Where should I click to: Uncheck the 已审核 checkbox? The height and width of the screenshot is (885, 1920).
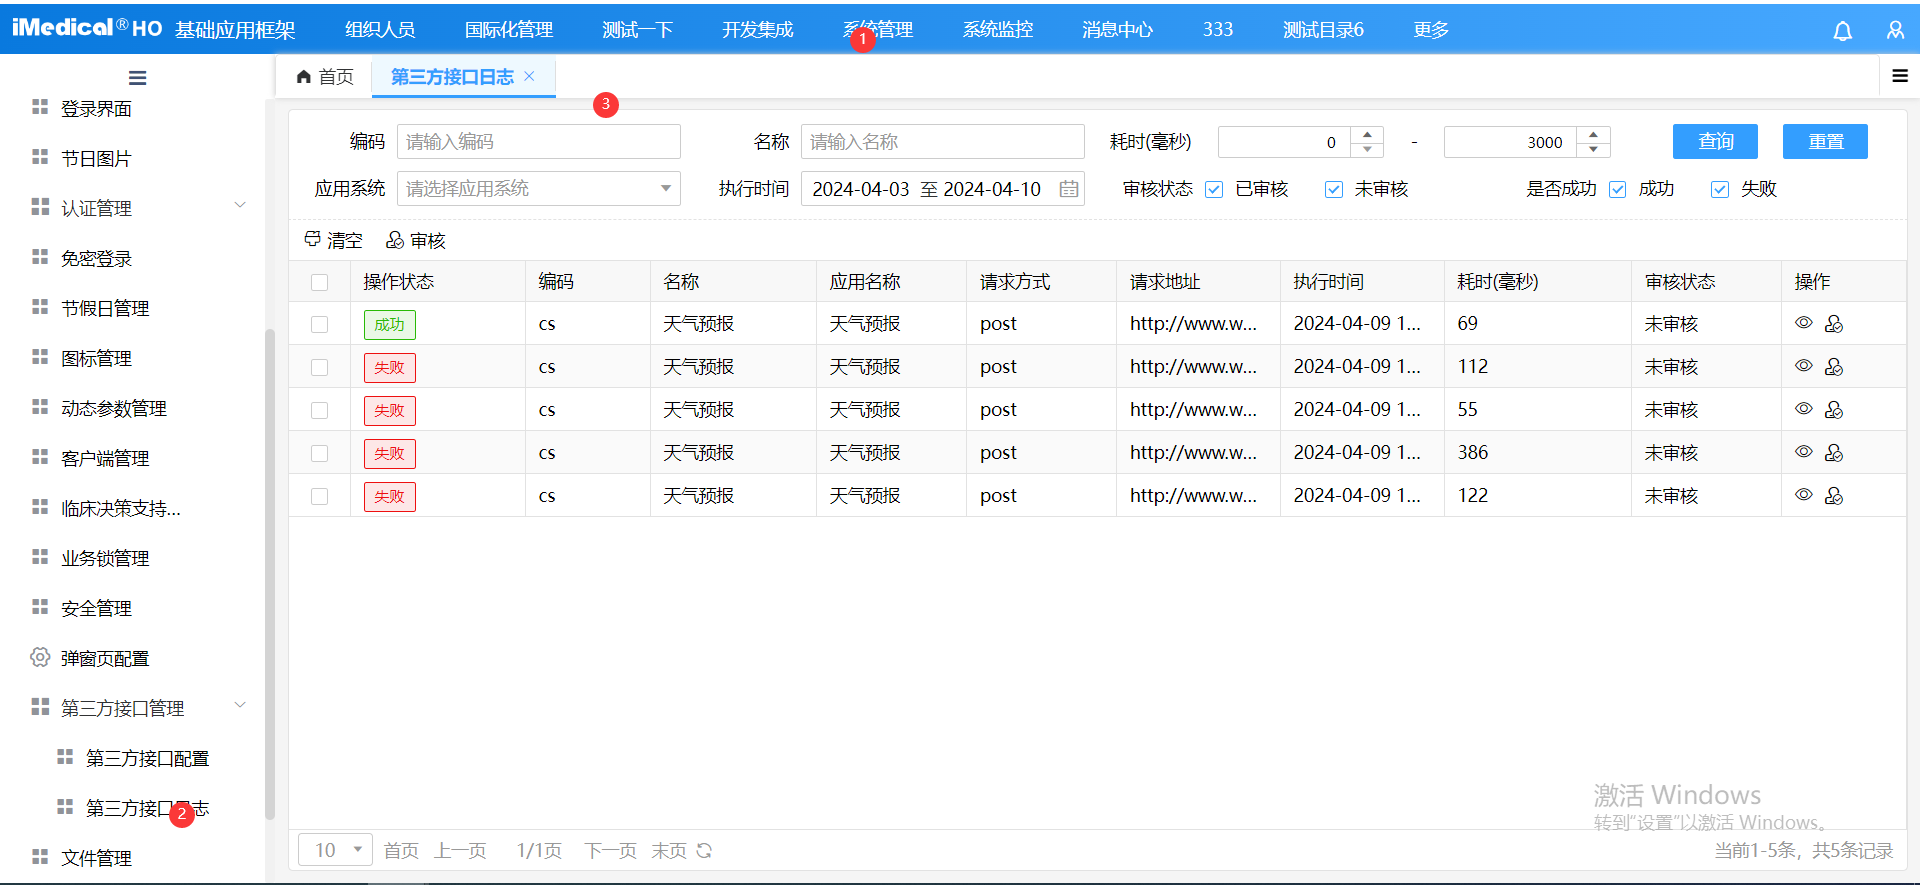coord(1215,190)
